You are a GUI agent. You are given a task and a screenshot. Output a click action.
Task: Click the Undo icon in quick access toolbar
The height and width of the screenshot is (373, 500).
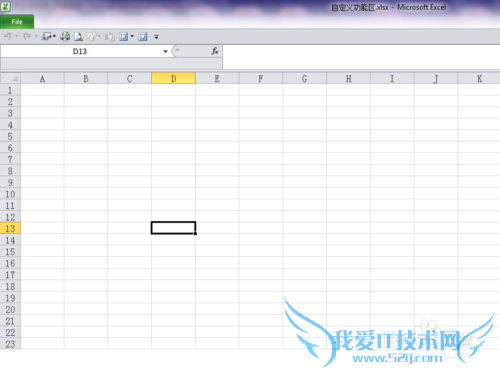8,36
